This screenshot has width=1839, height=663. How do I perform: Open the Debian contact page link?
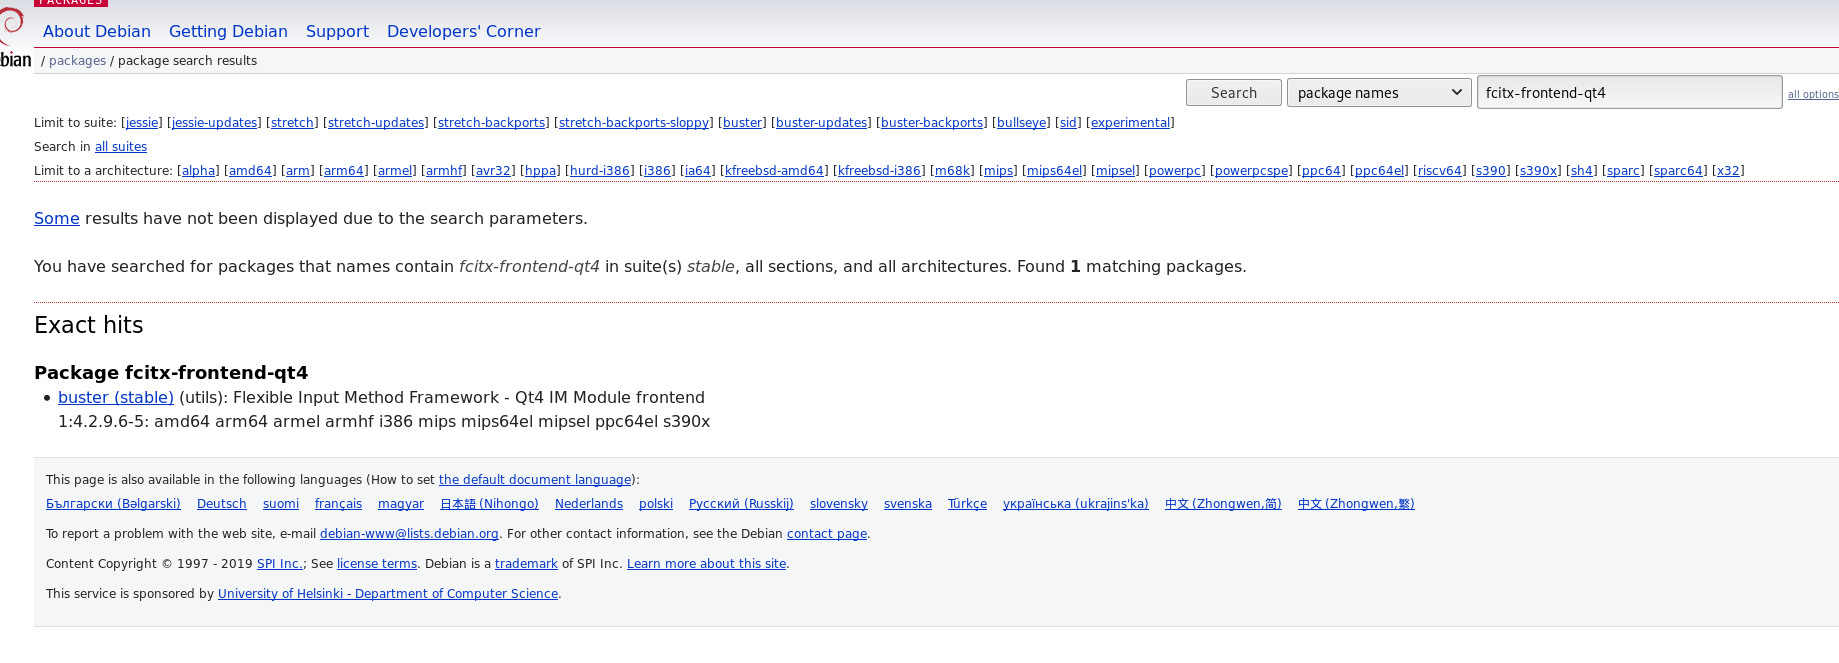tap(827, 534)
